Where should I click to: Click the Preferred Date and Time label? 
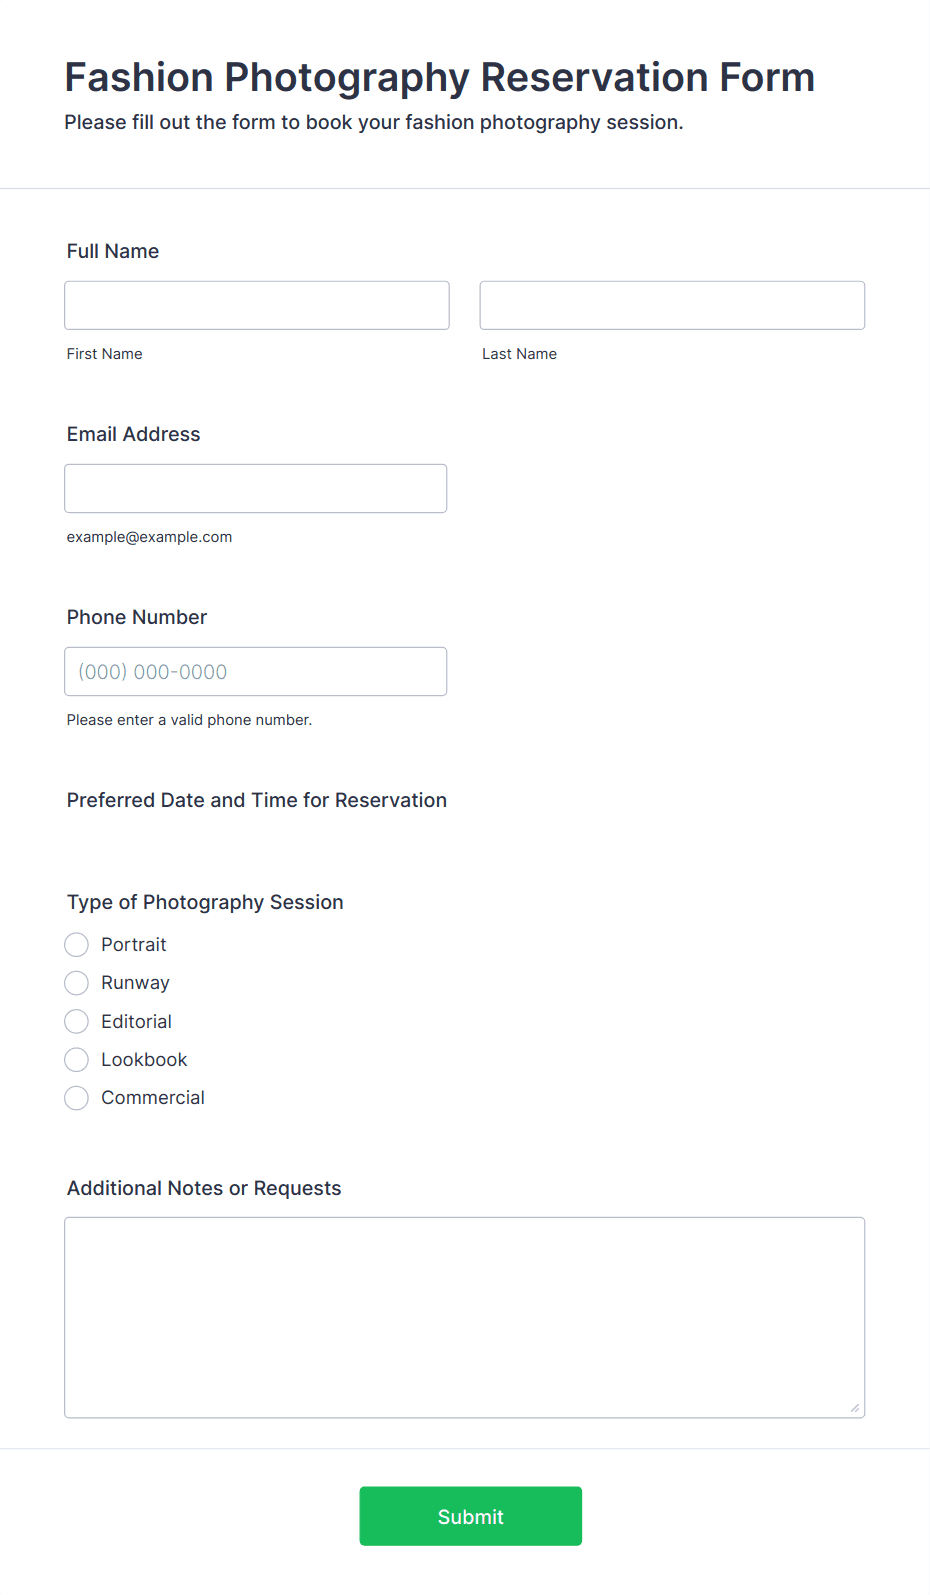[257, 800]
